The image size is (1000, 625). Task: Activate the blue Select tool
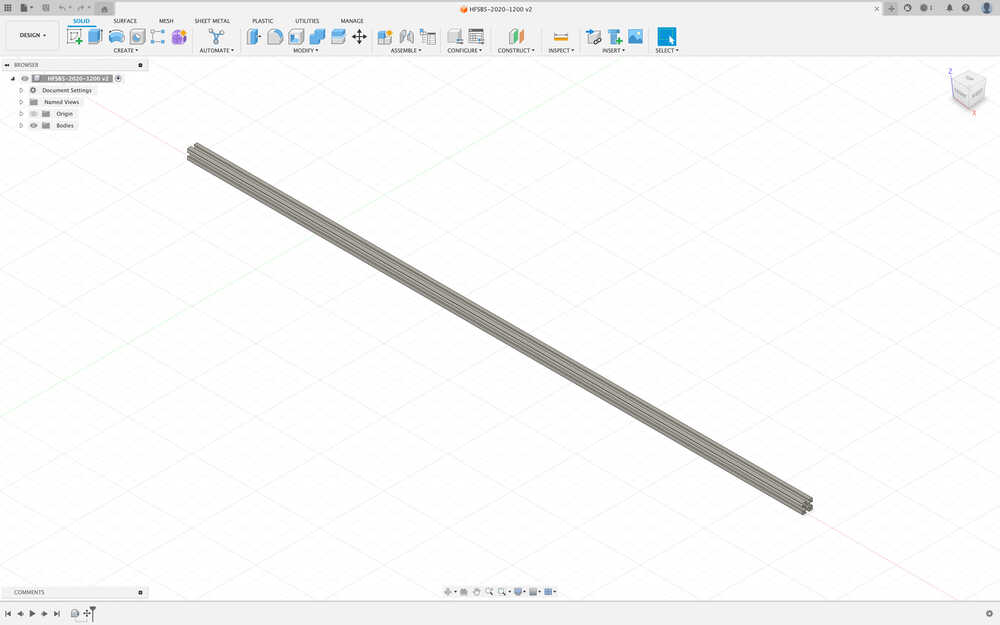[666, 36]
